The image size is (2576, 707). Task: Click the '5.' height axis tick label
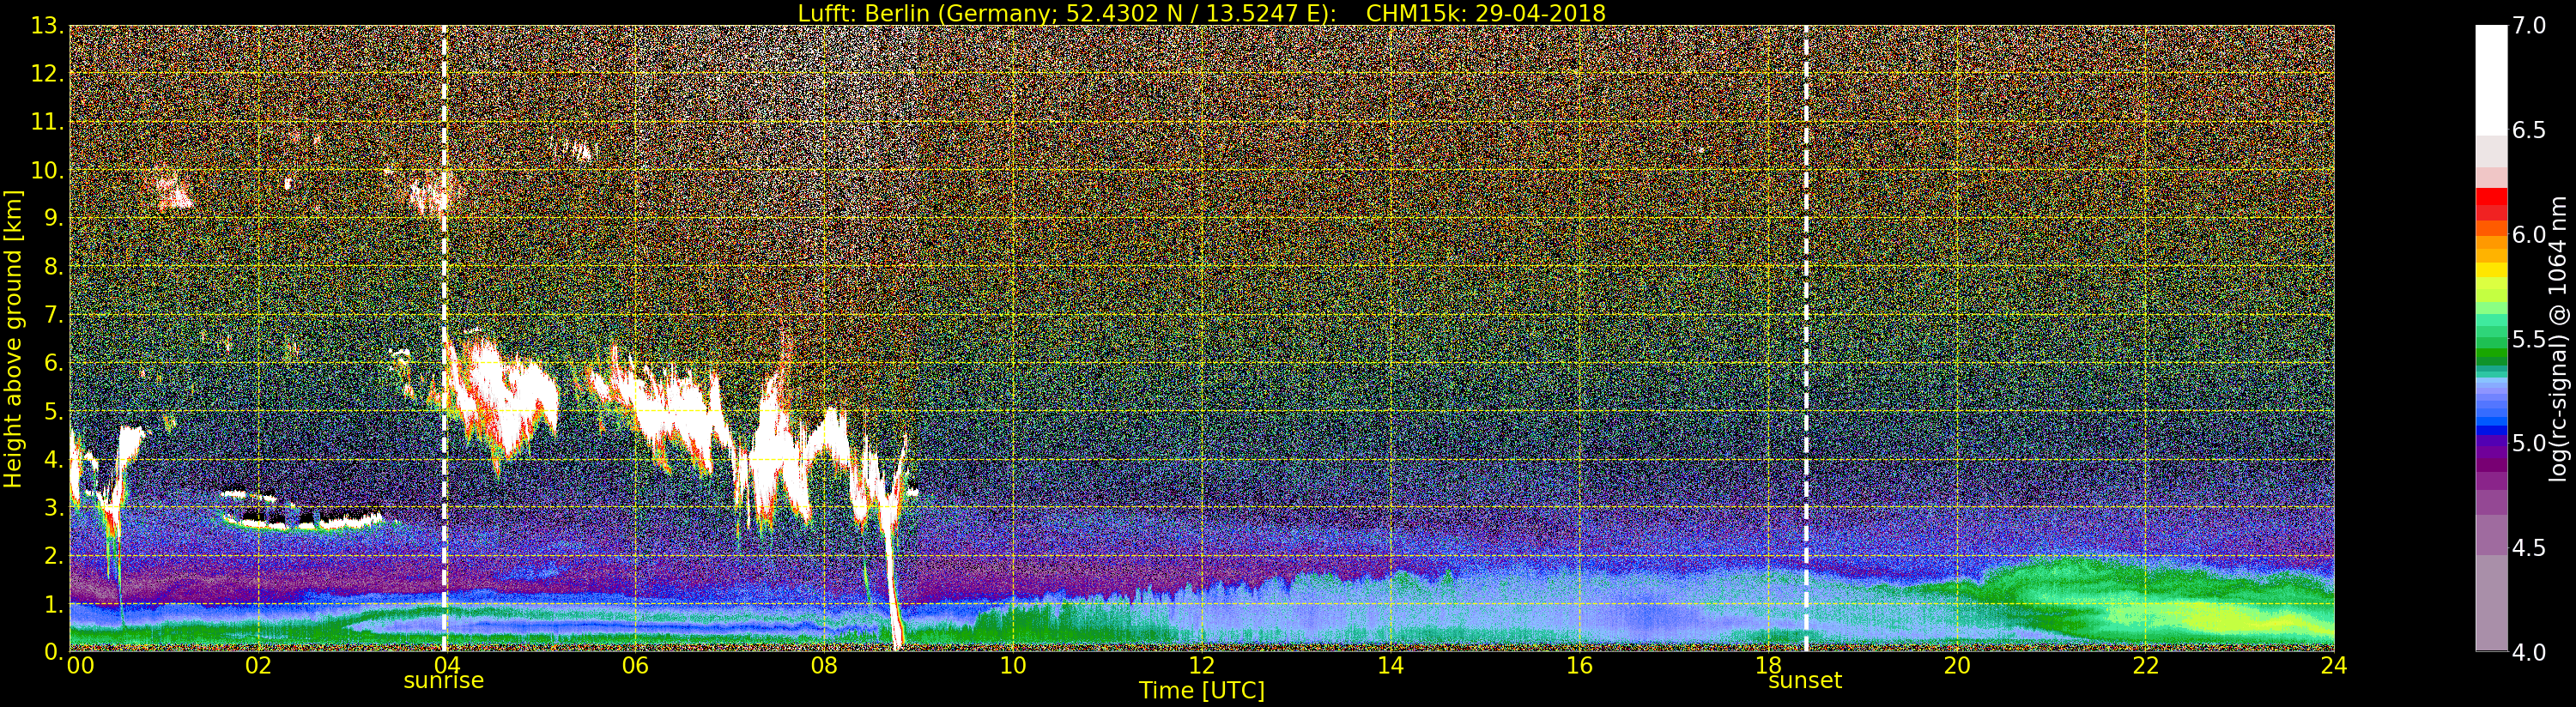click(x=53, y=411)
